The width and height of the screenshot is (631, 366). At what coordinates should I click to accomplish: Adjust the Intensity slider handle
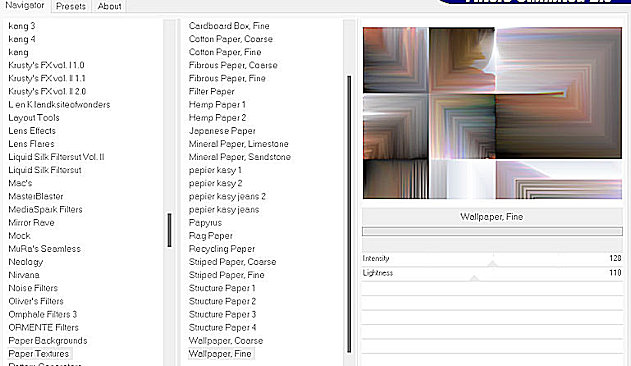pos(493,264)
